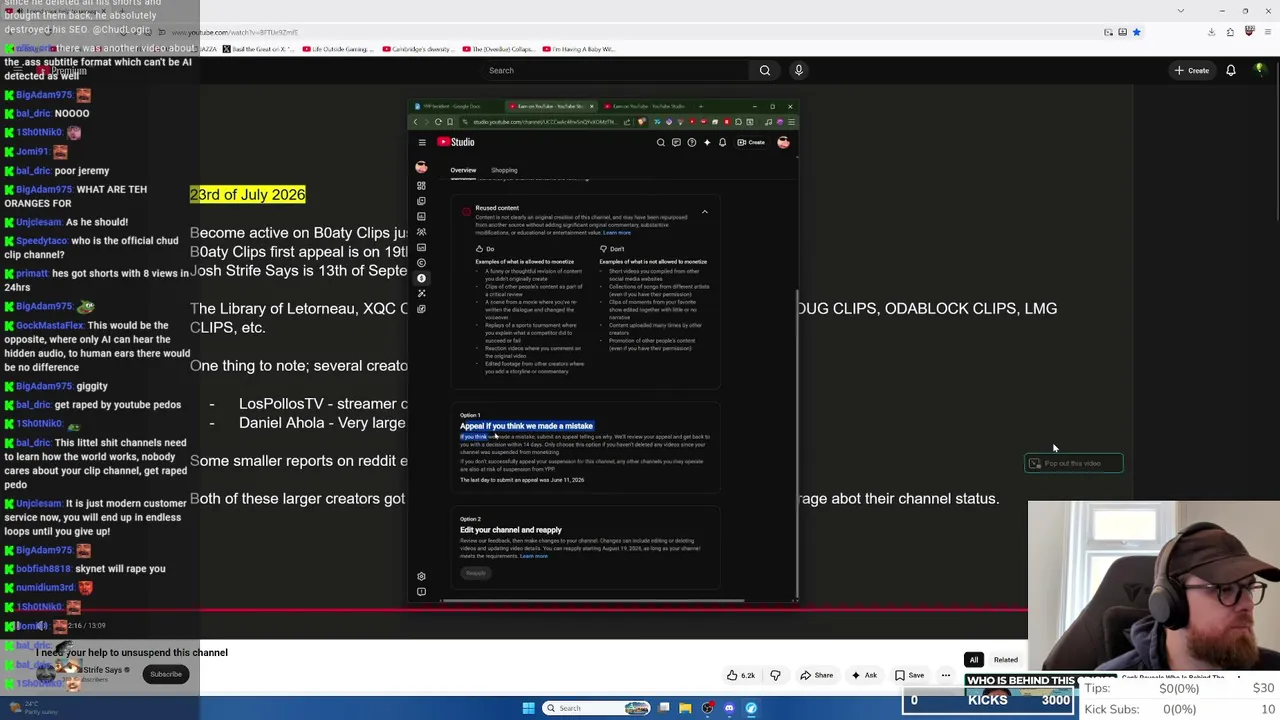
Task: Click the bookmark star in address bar
Action: pyautogui.click(x=1136, y=32)
